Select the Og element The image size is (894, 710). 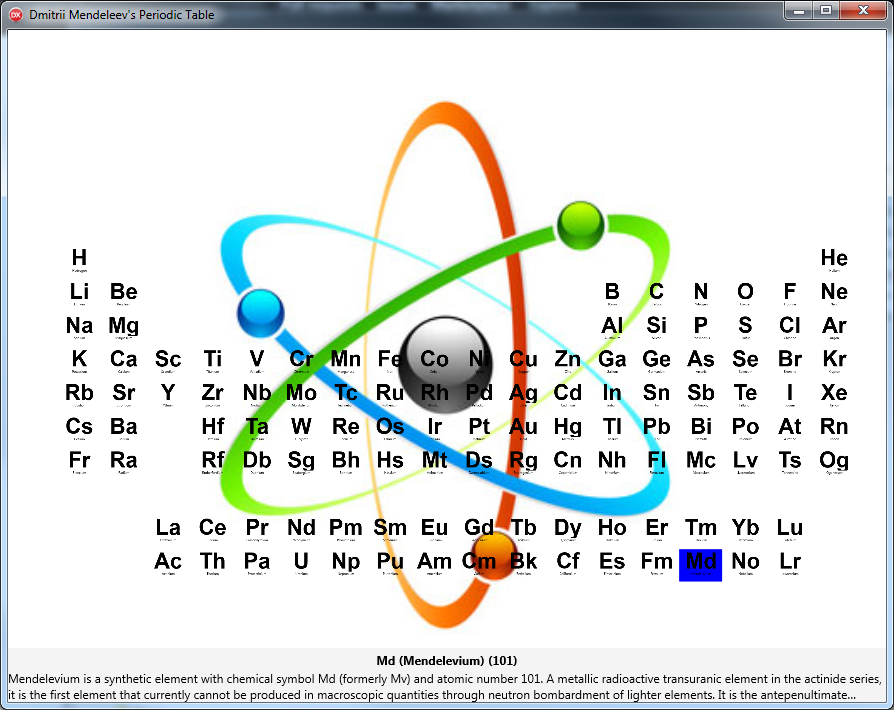coord(834,461)
